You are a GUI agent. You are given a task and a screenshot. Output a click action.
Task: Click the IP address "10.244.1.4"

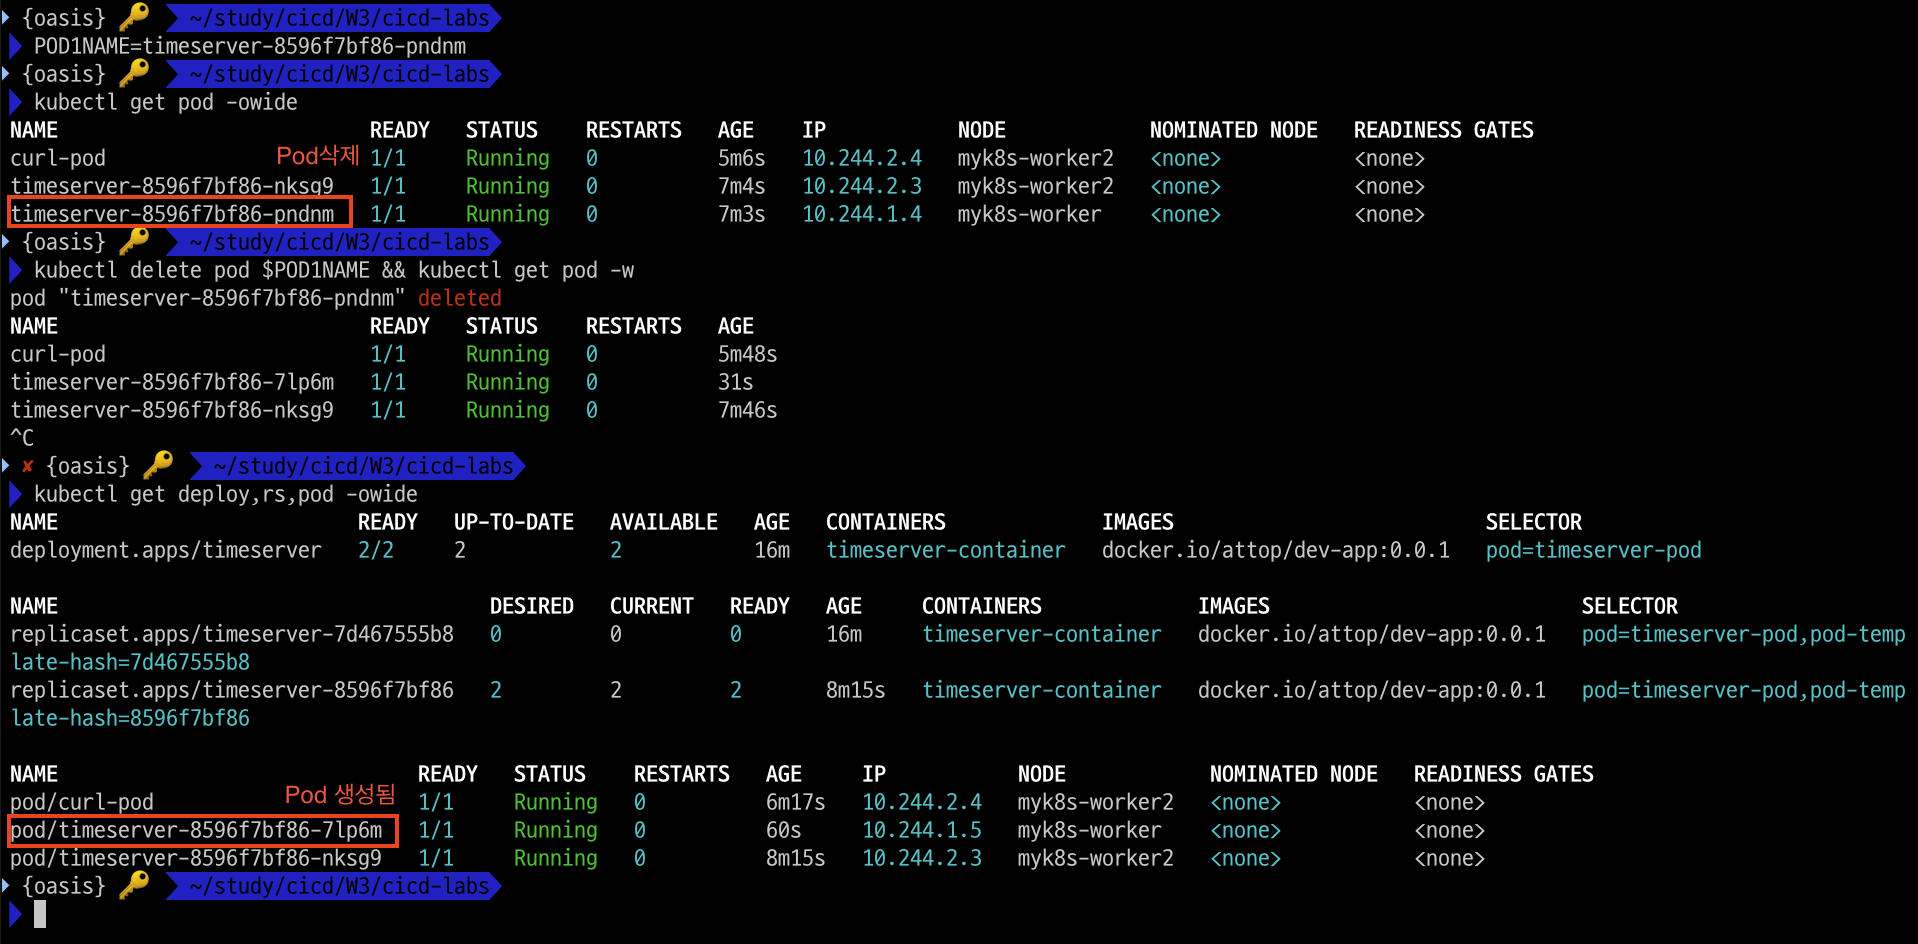(x=862, y=214)
